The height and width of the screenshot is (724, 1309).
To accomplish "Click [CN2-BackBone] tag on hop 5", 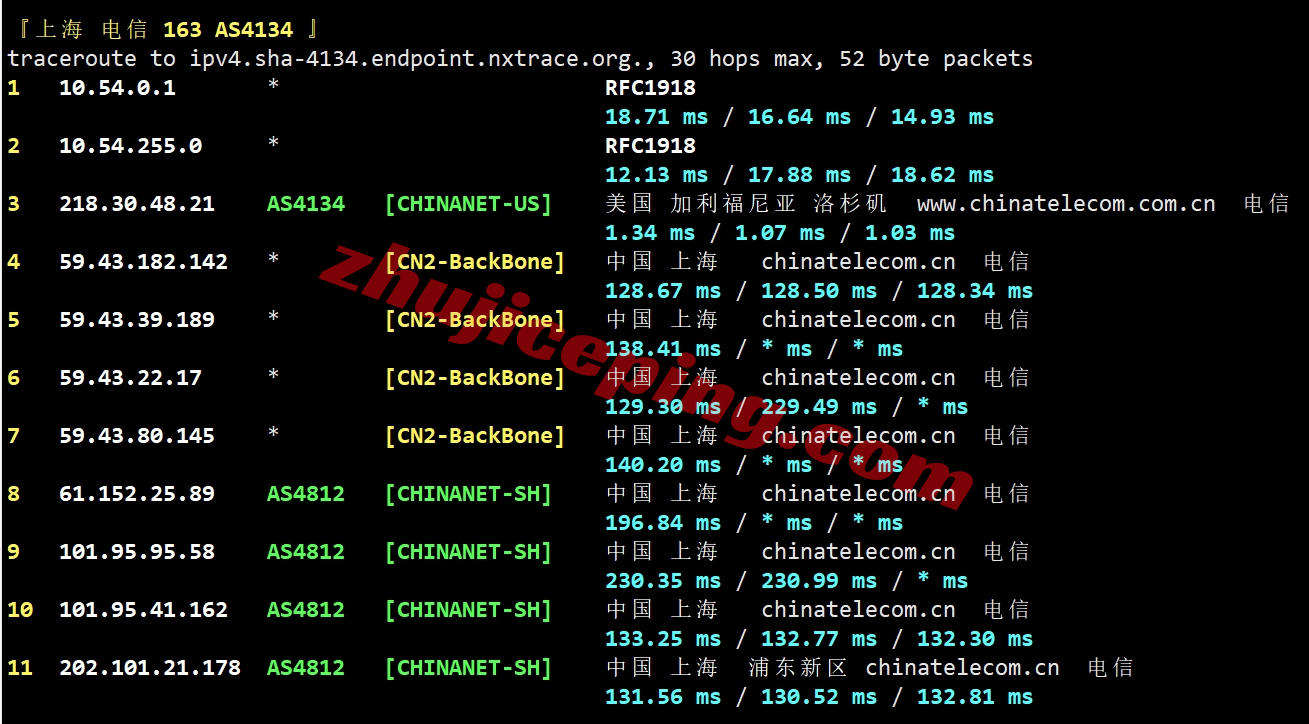I will click(475, 320).
